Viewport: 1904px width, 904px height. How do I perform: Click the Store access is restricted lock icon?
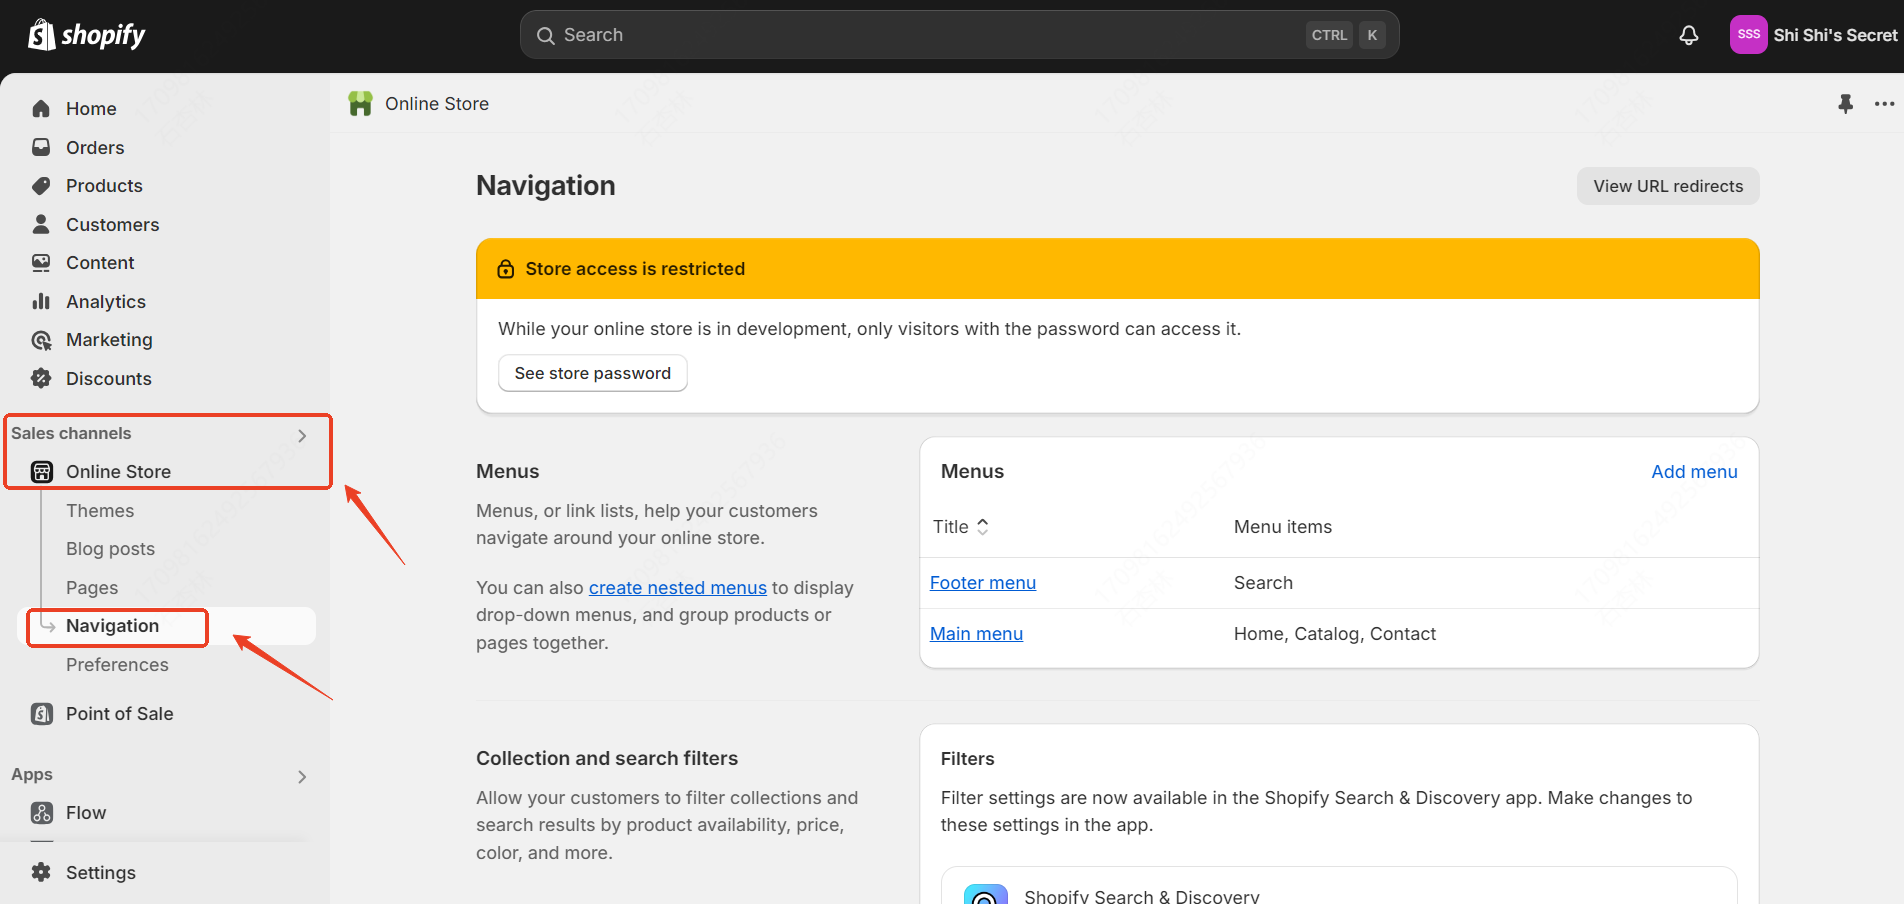[506, 269]
